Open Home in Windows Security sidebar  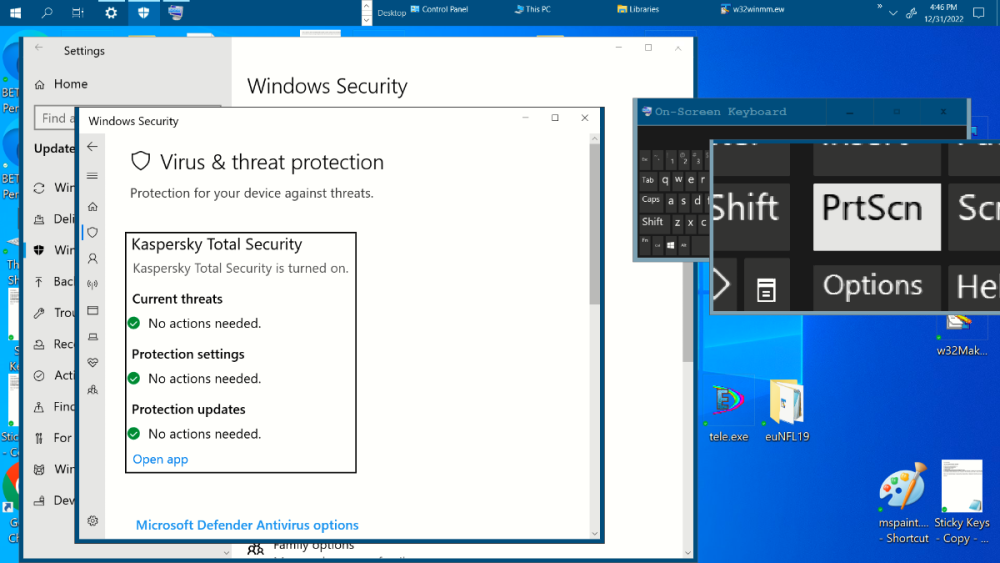92,207
